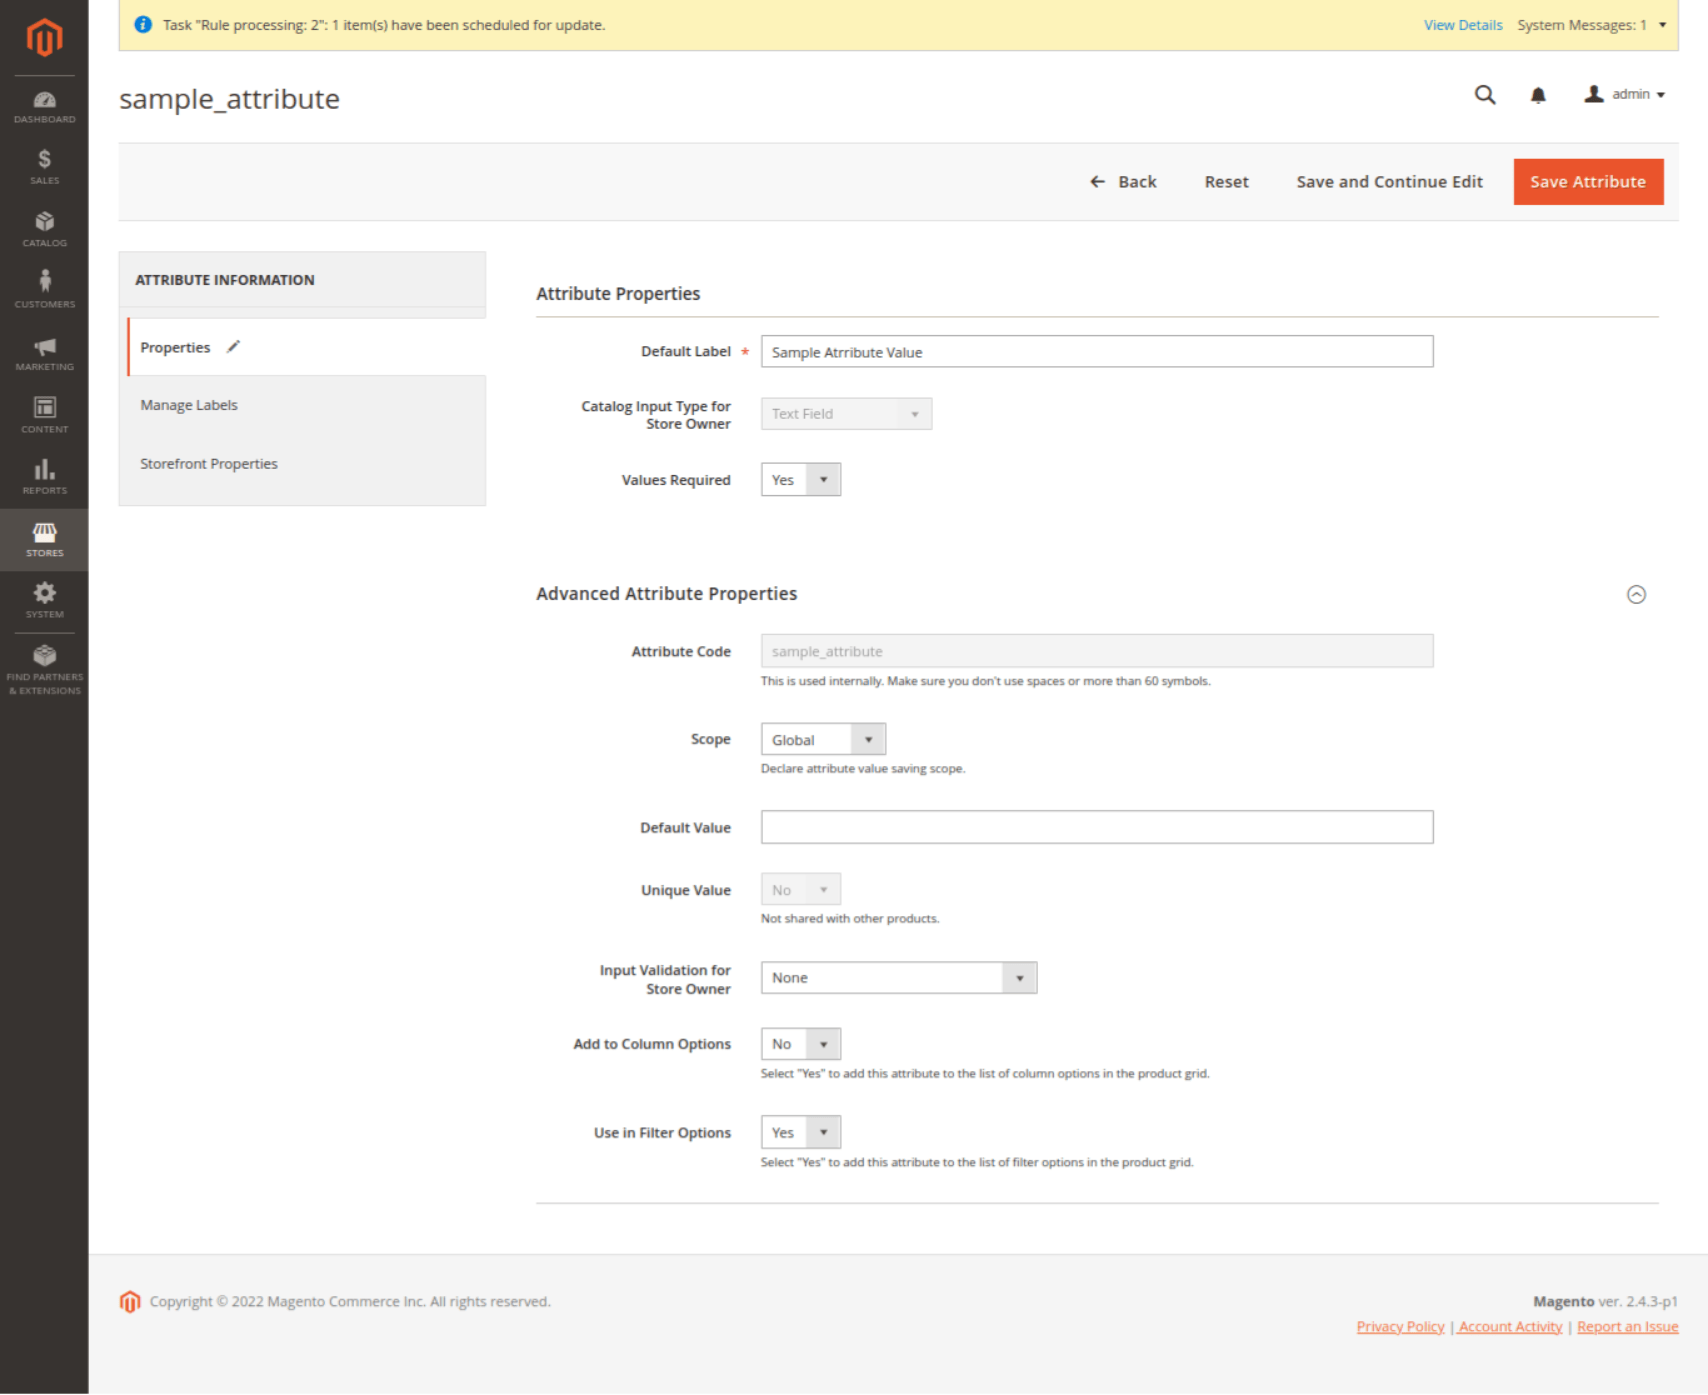Select the Reports sidebar icon
Image resolution: width=1708 pixels, height=1395 pixels.
pos(44,476)
